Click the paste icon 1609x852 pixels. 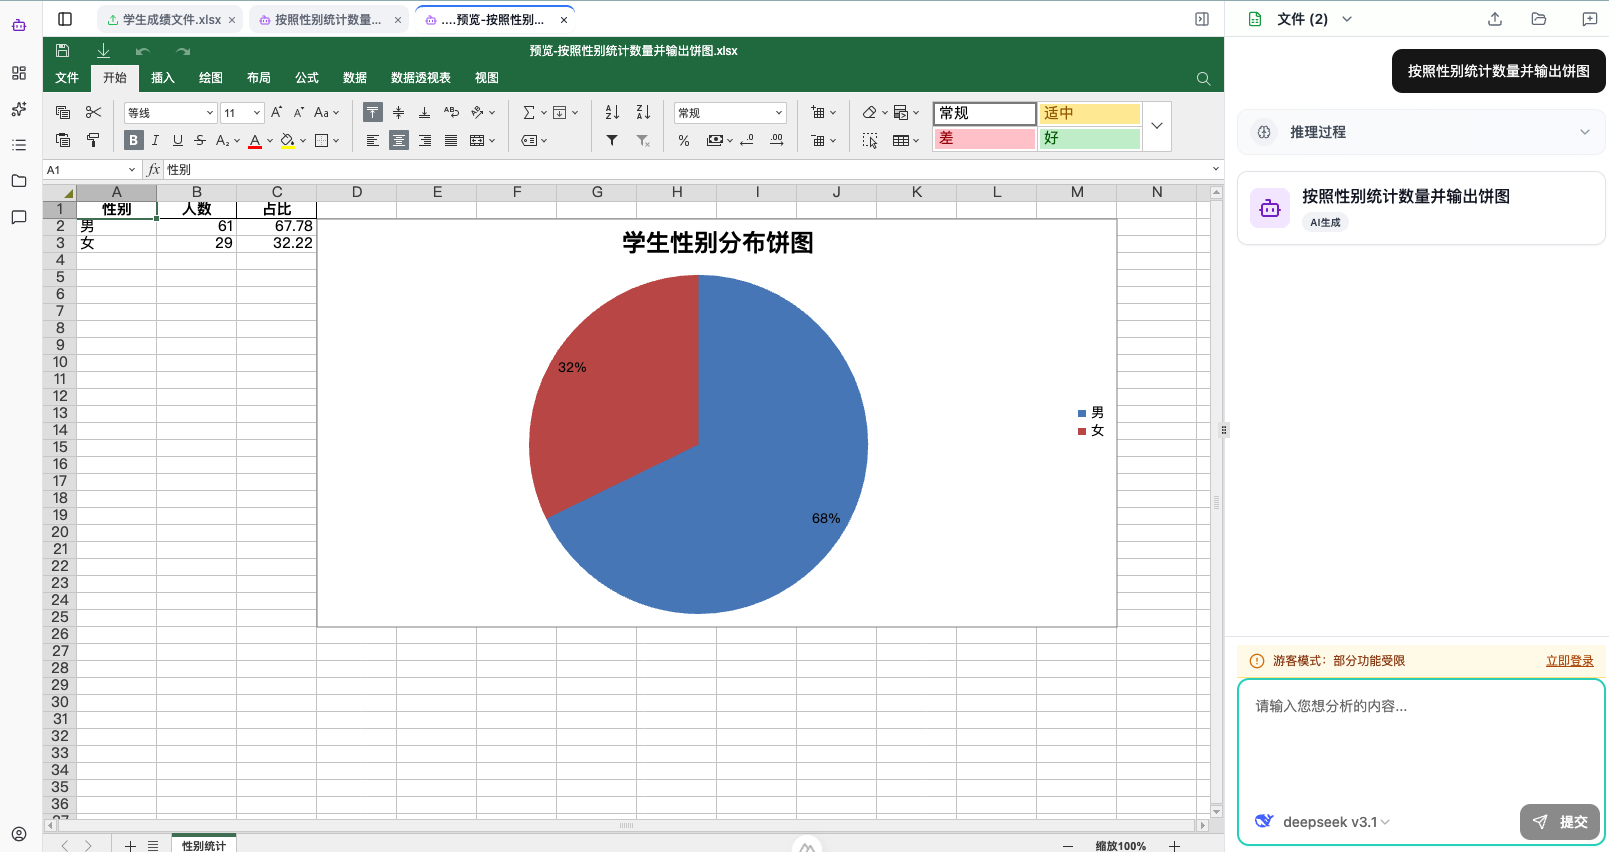point(63,140)
